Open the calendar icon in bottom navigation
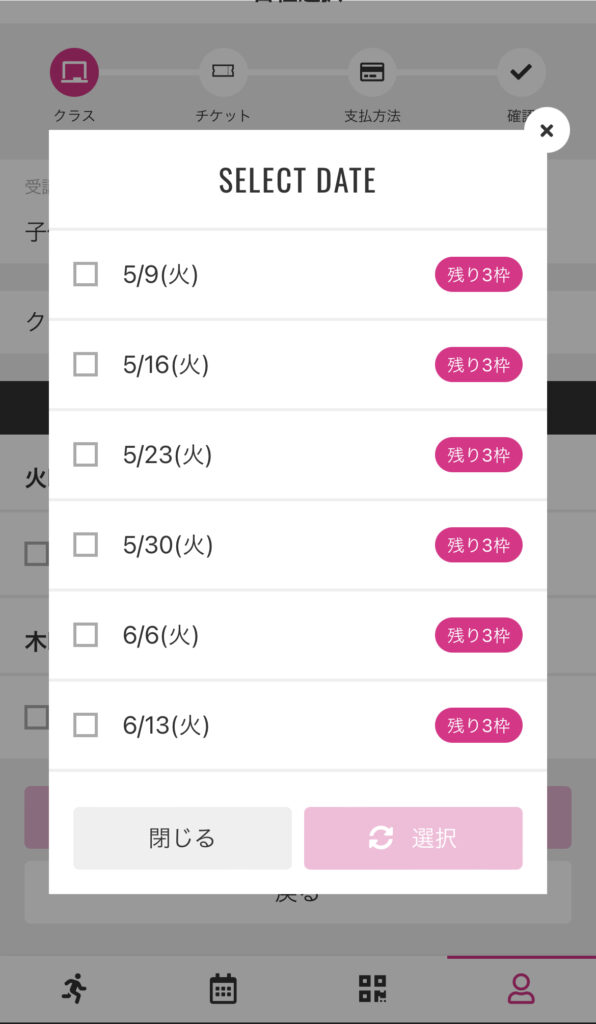This screenshot has height=1024, width=596. coord(223,989)
